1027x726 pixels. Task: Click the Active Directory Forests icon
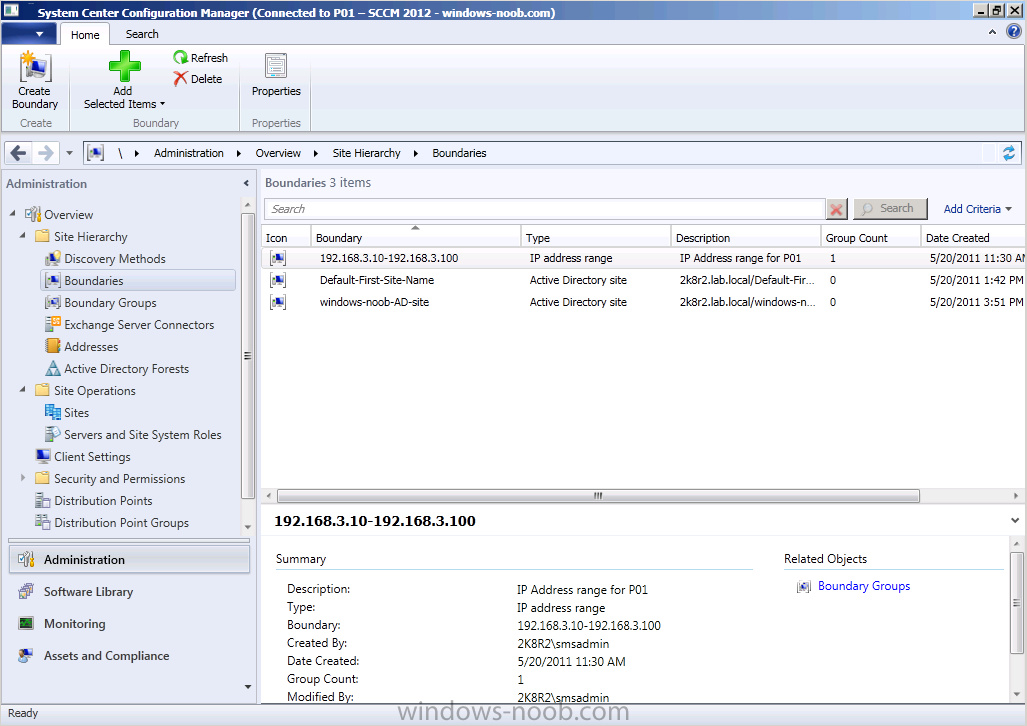tap(53, 369)
